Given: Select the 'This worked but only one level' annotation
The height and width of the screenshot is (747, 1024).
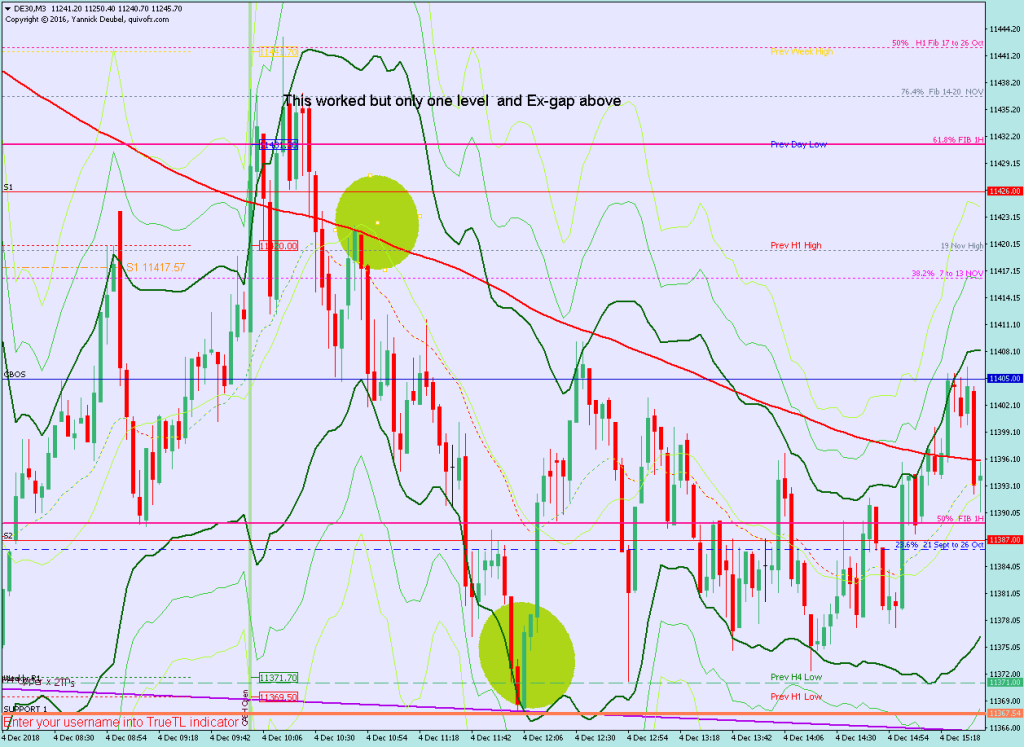Looking at the screenshot, I should (452, 101).
